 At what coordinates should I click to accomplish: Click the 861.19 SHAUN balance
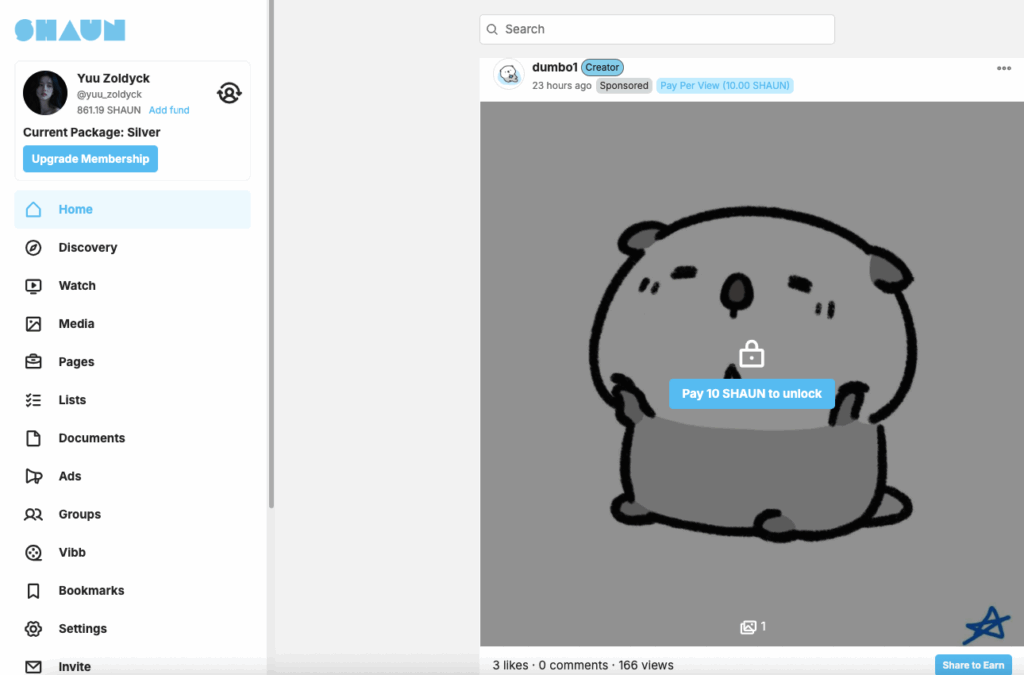pos(109,110)
